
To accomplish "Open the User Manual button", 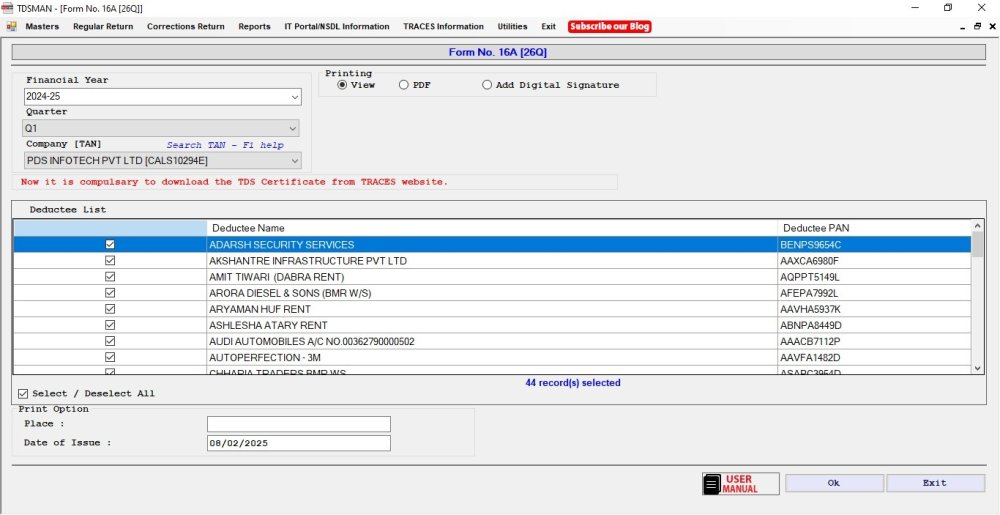I will point(740,484).
